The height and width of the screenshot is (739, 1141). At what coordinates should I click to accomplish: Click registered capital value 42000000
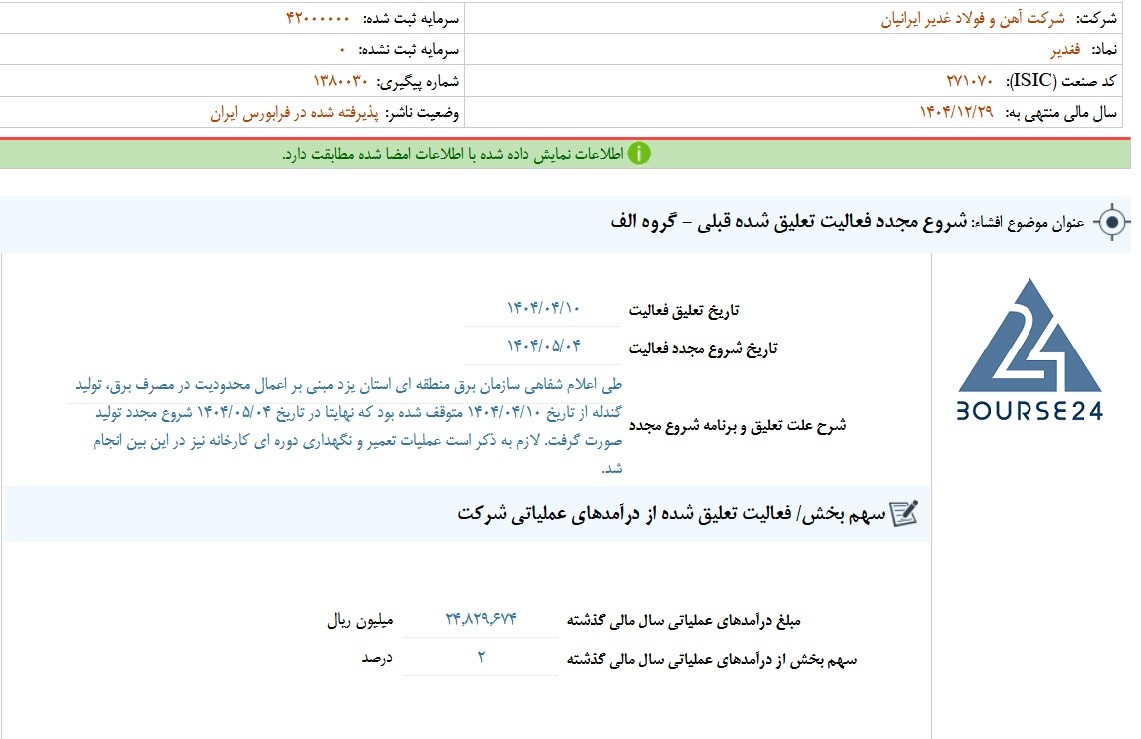[x=317, y=18]
